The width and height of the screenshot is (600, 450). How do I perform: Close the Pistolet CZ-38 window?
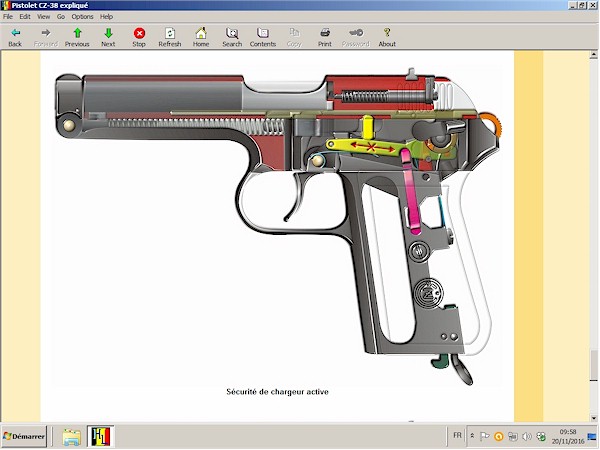click(x=592, y=5)
